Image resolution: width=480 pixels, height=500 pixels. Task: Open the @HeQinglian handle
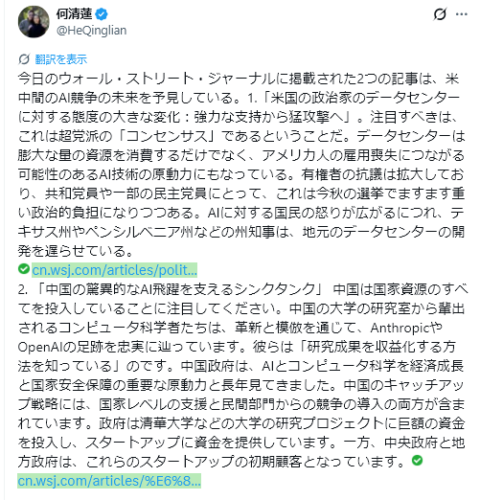pyautogui.click(x=91, y=31)
